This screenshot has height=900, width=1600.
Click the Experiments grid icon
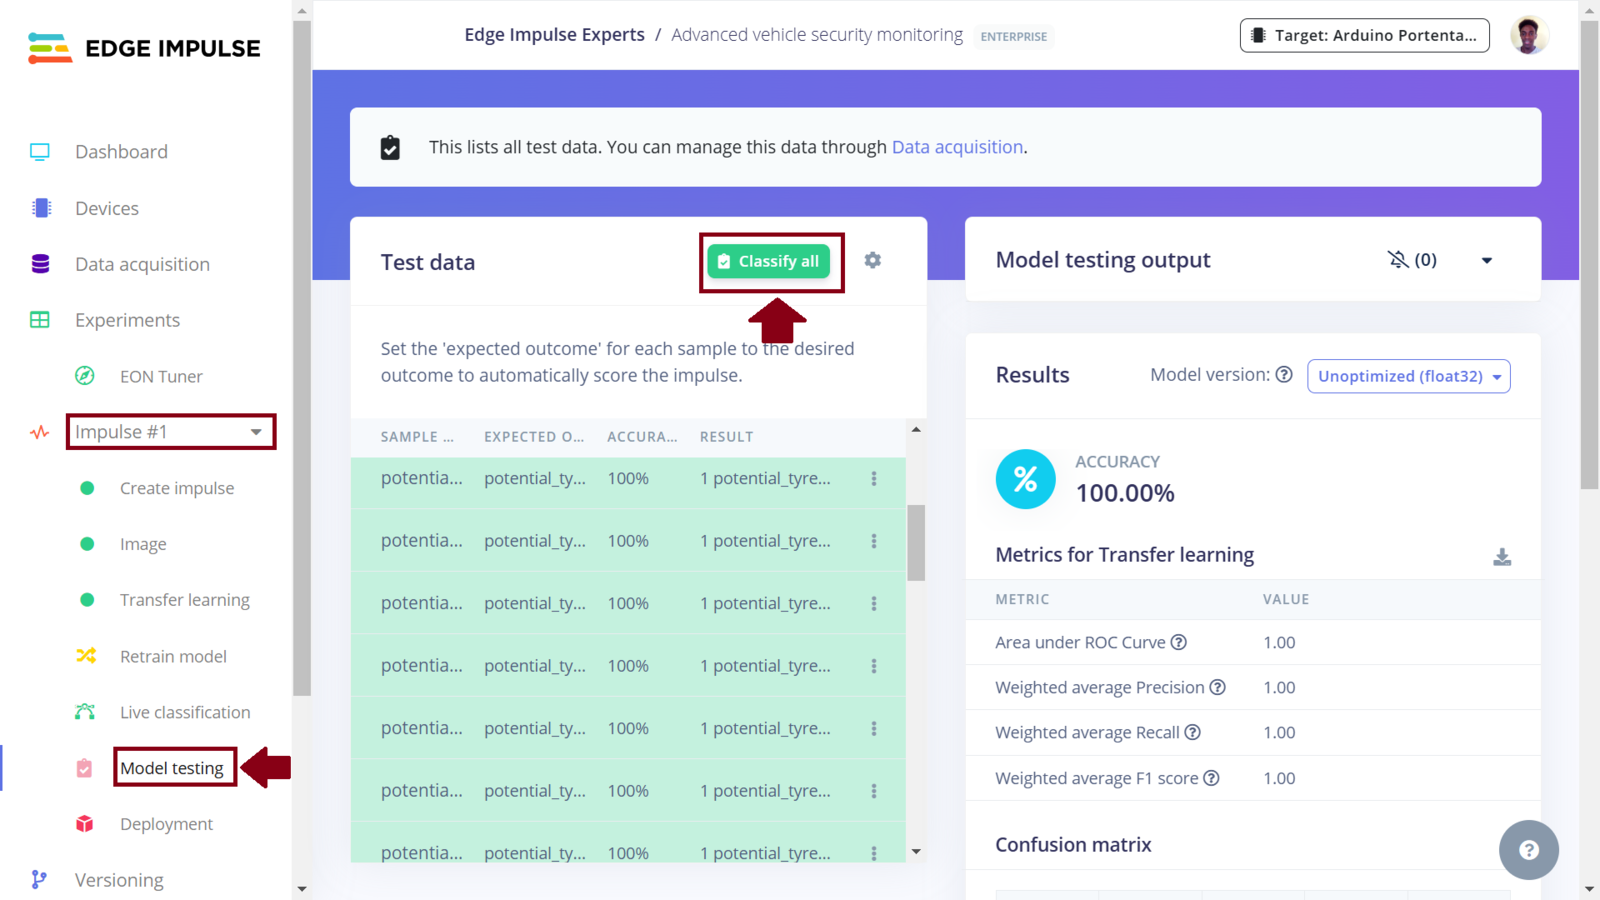(40, 320)
